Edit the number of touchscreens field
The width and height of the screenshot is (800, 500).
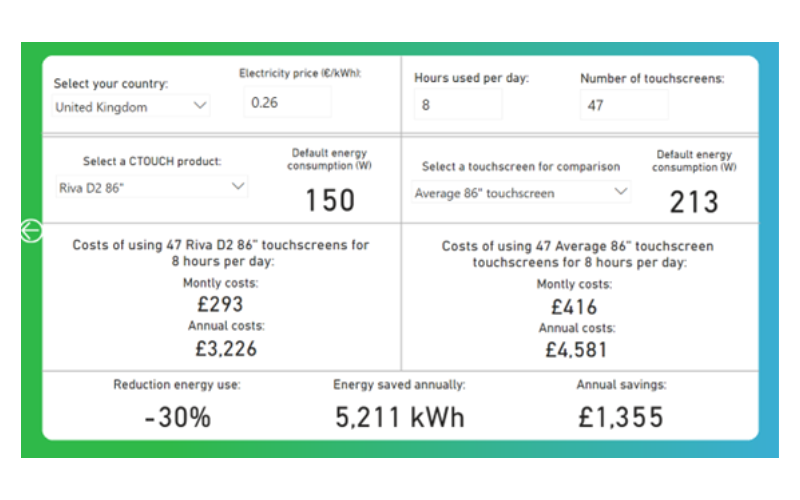624,105
